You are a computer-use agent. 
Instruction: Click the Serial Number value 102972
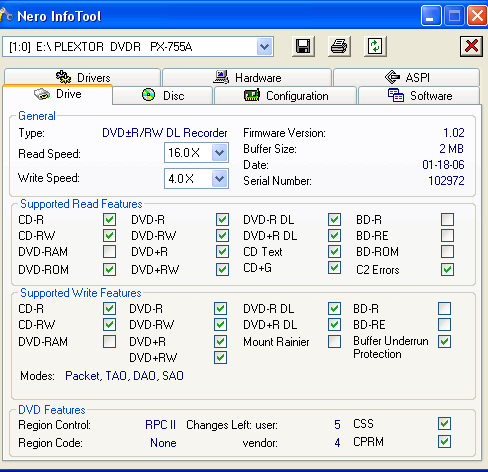tap(446, 181)
